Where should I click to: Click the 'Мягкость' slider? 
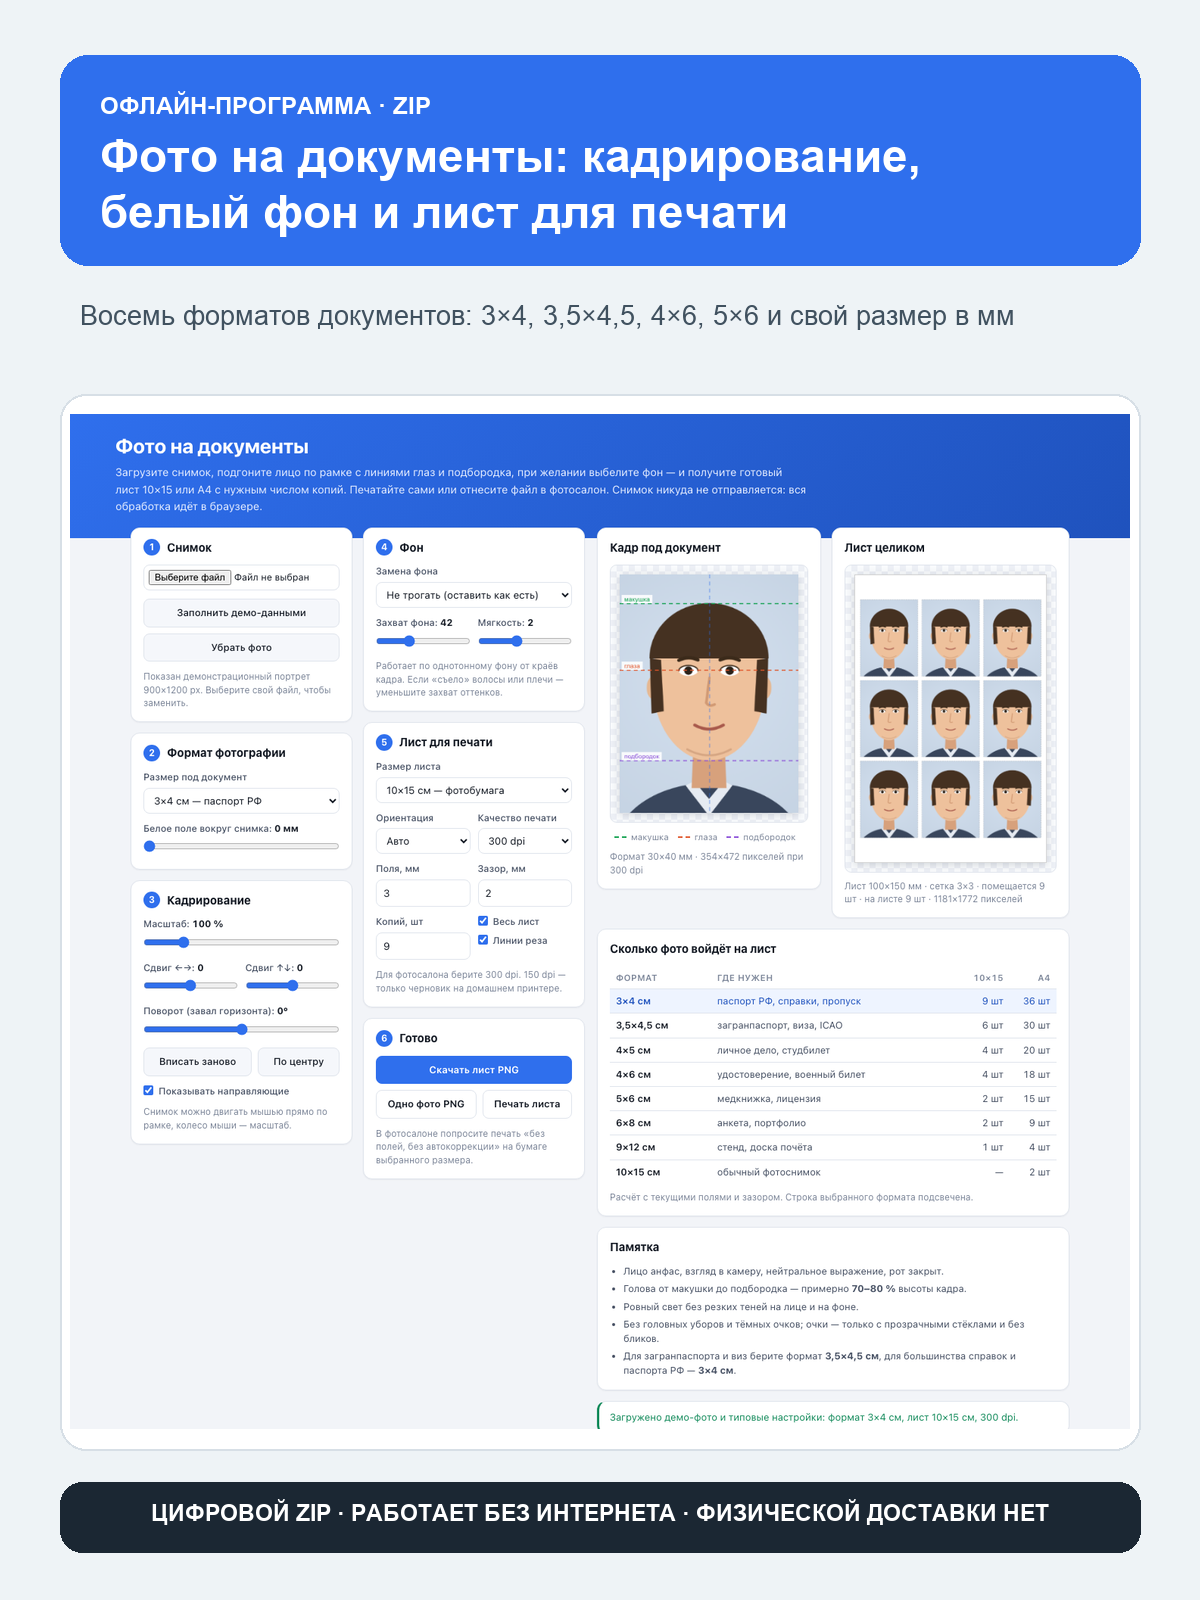coord(525,641)
